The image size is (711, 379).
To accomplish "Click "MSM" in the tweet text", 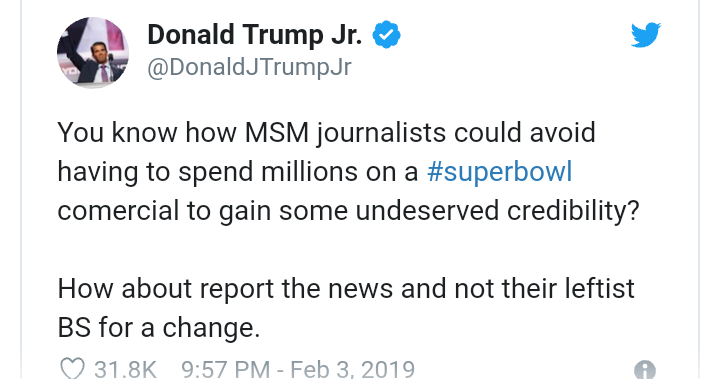I will click(x=277, y=133).
